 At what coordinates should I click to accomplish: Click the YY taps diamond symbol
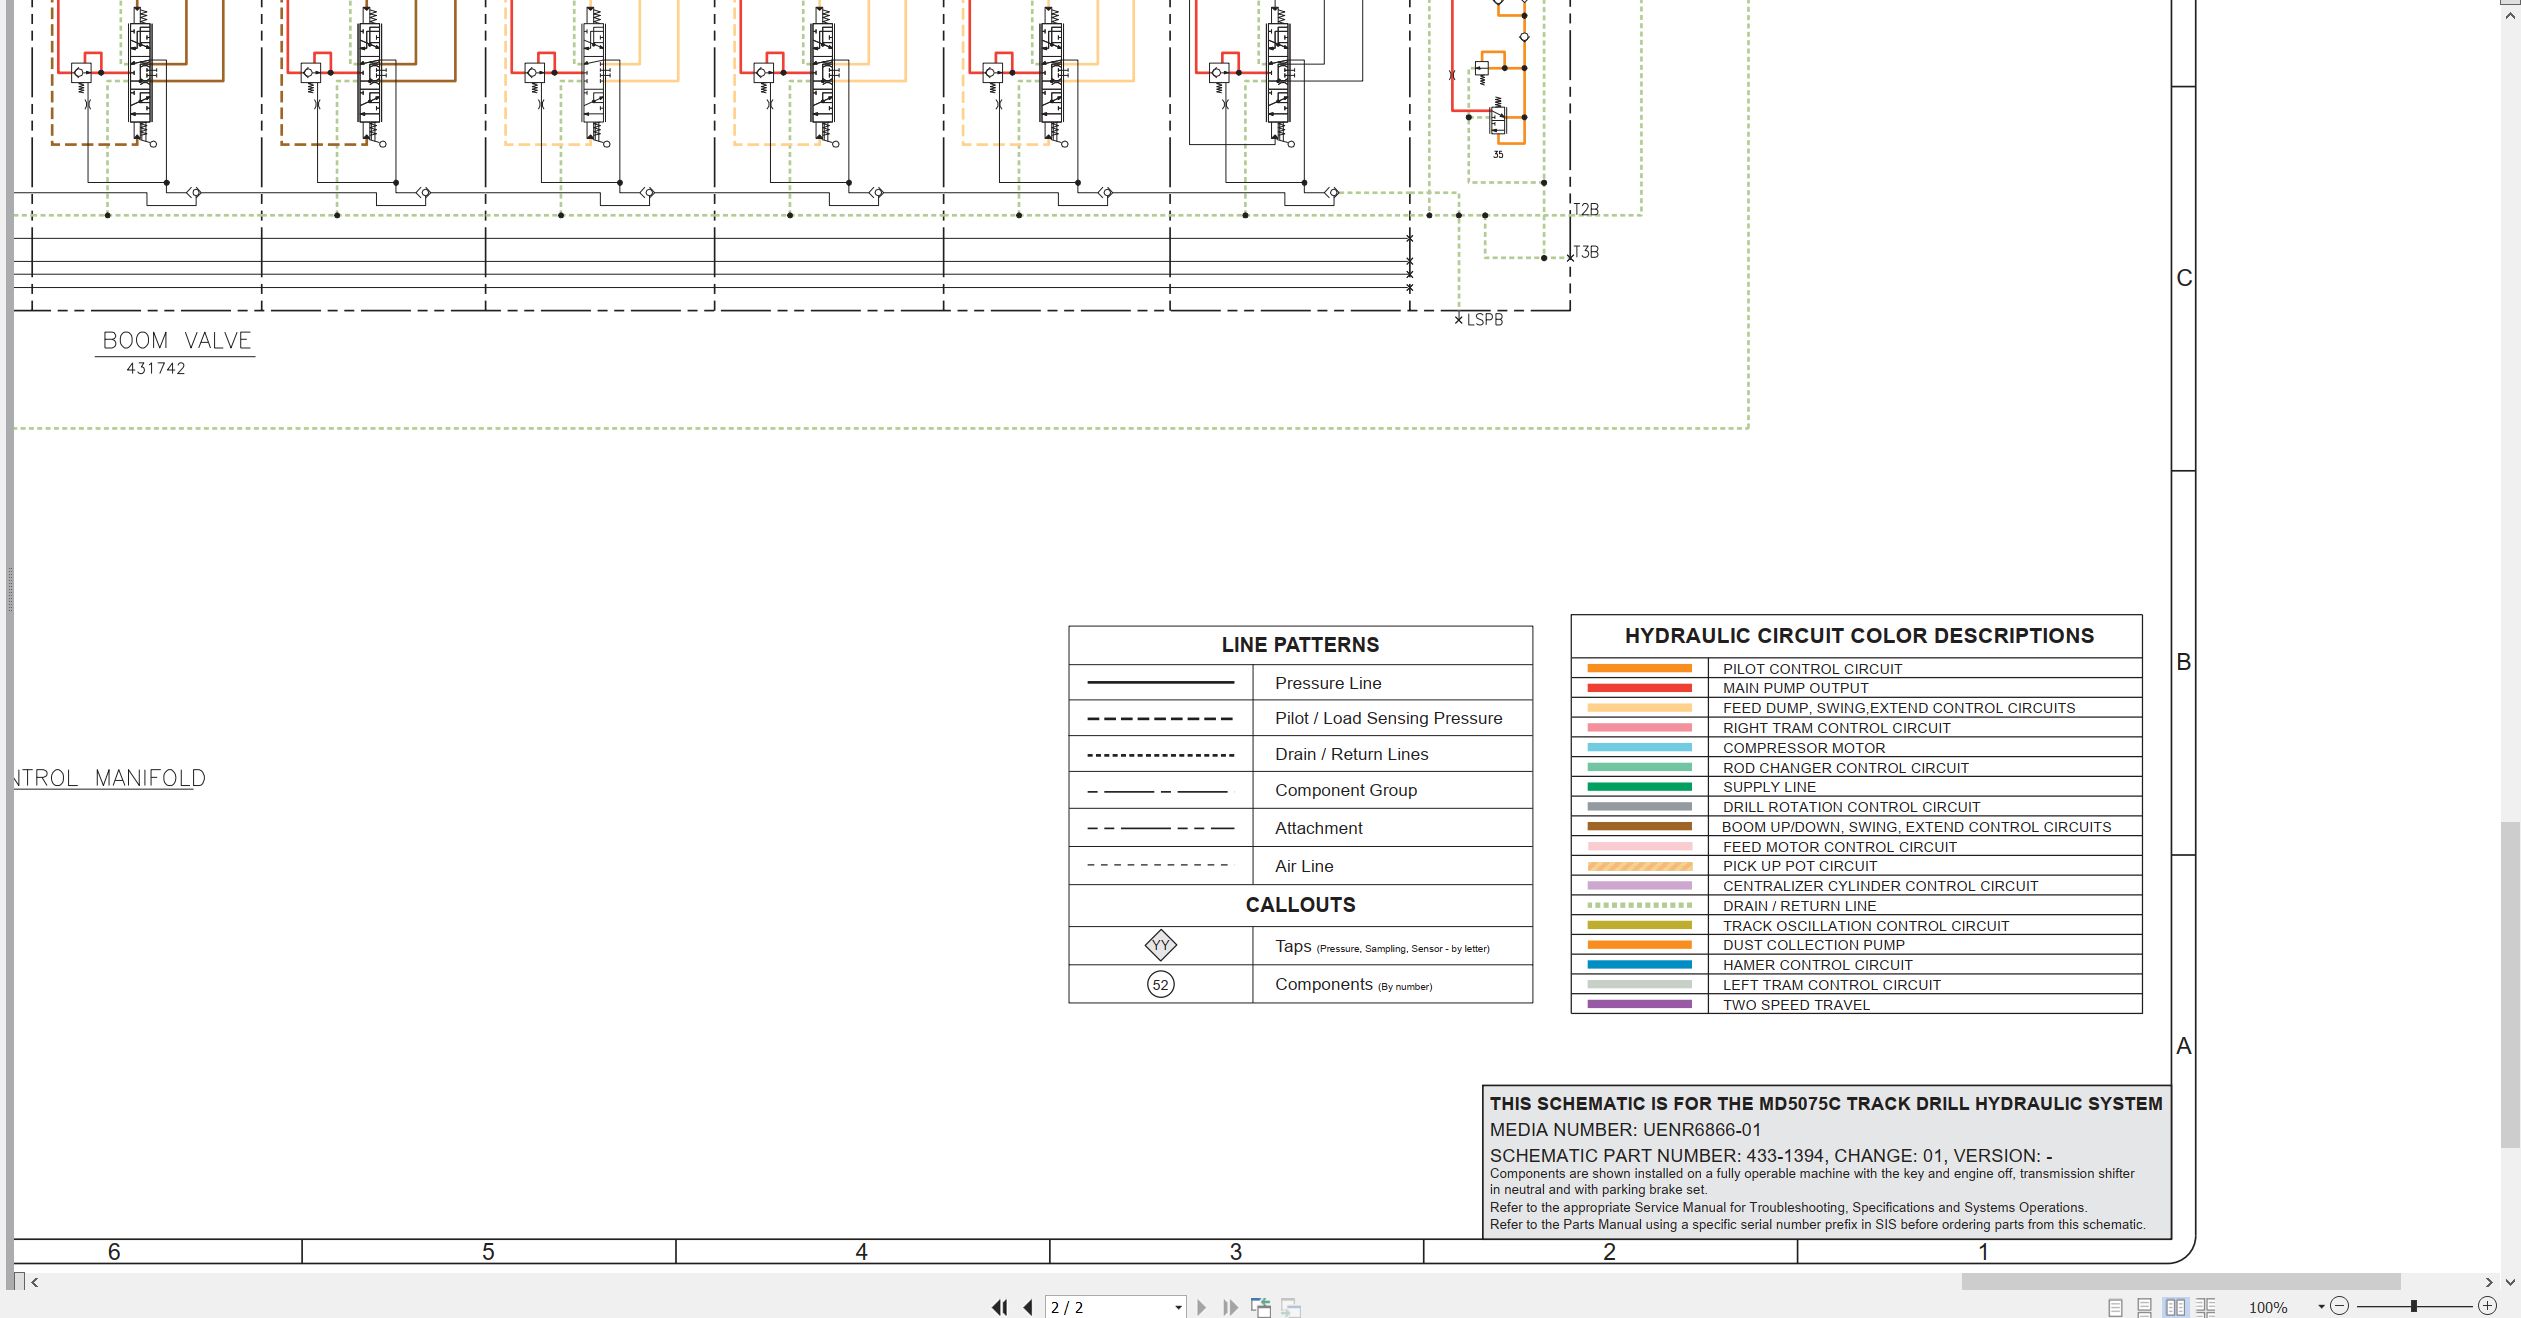[1160, 945]
